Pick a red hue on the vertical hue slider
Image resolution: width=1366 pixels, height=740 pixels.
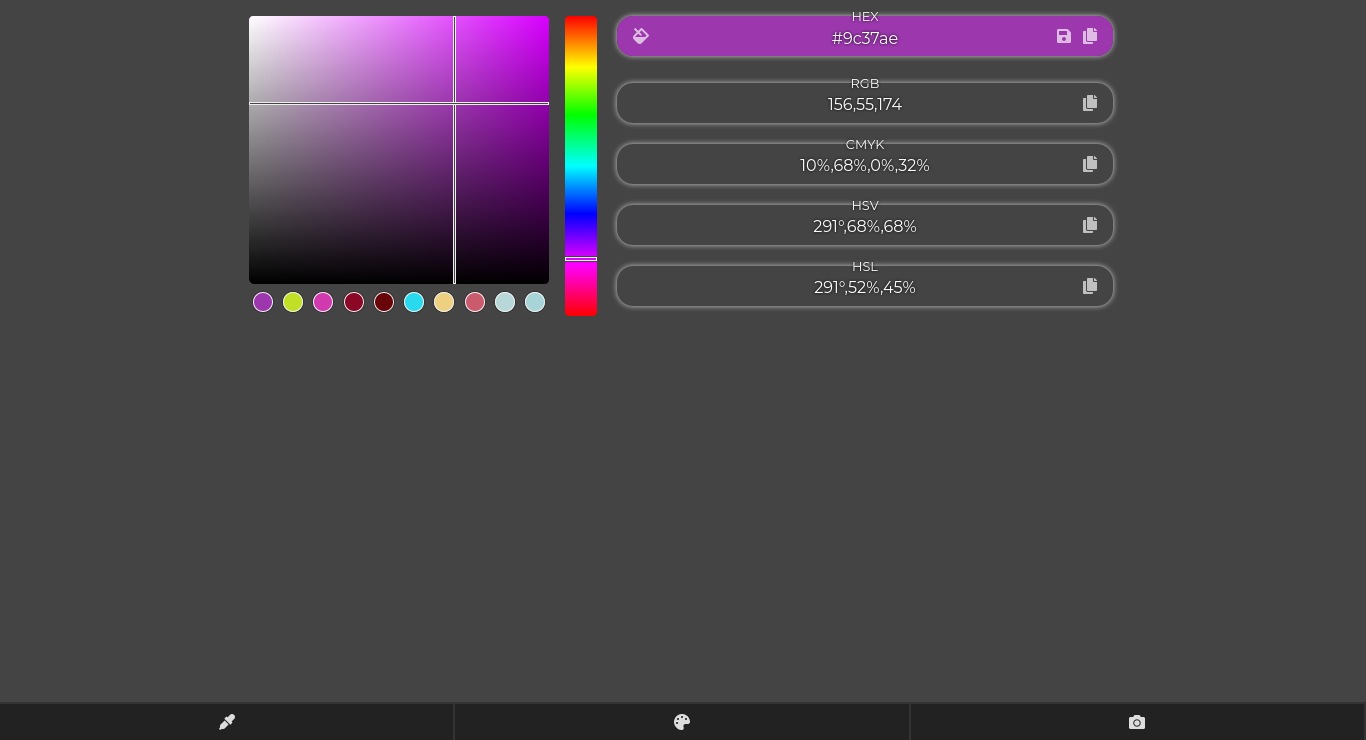click(x=581, y=25)
